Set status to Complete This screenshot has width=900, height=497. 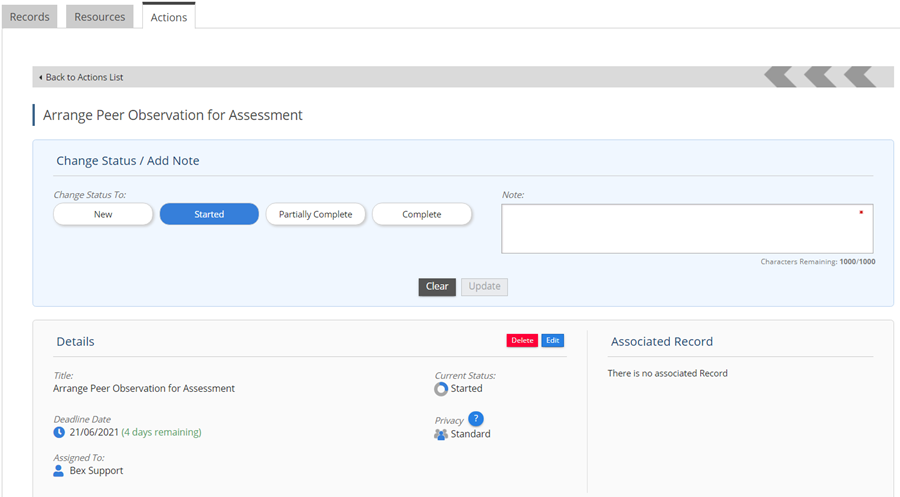click(x=422, y=214)
